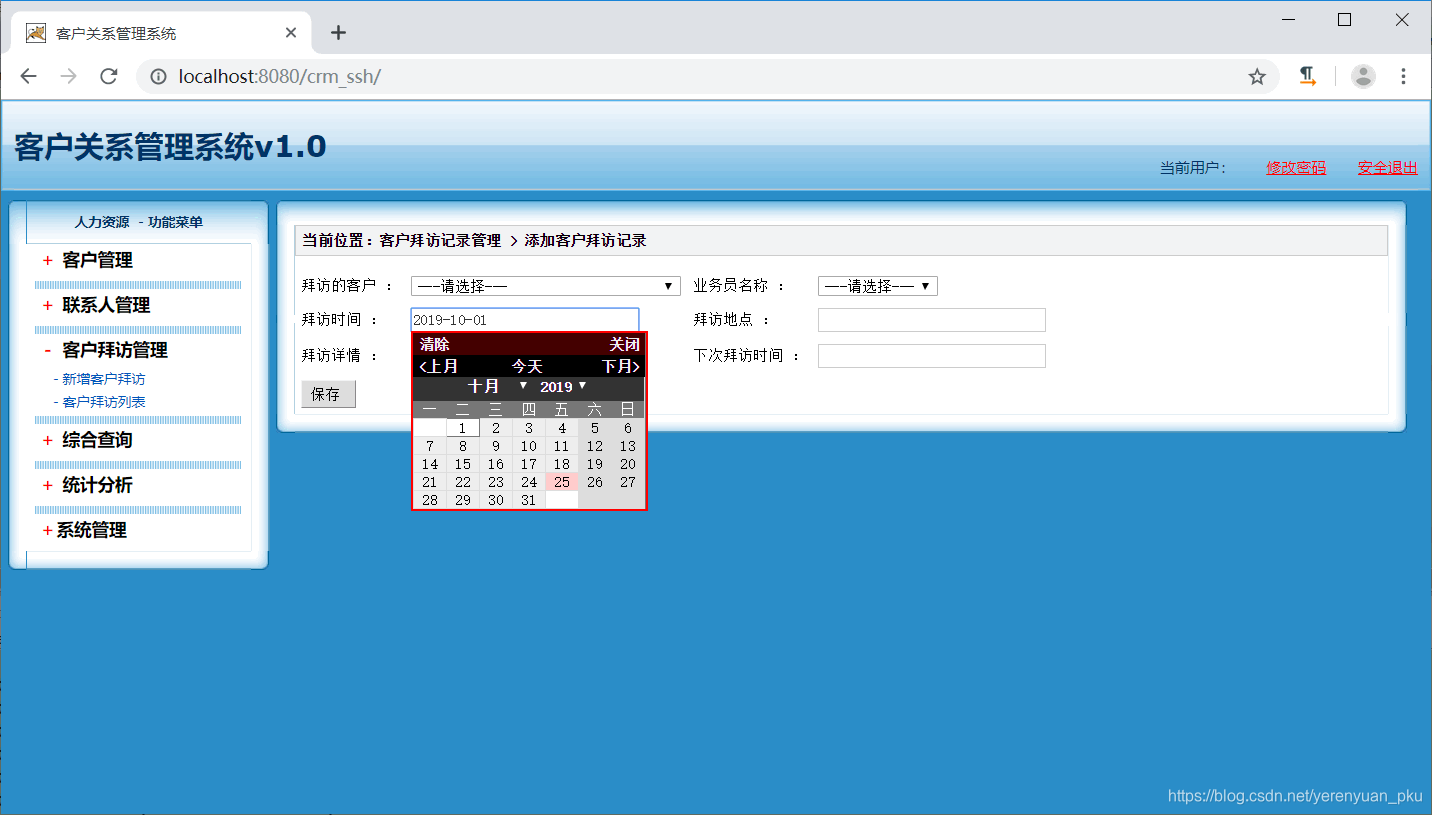
Task: Click the browser forward arrow
Action: pos(68,77)
